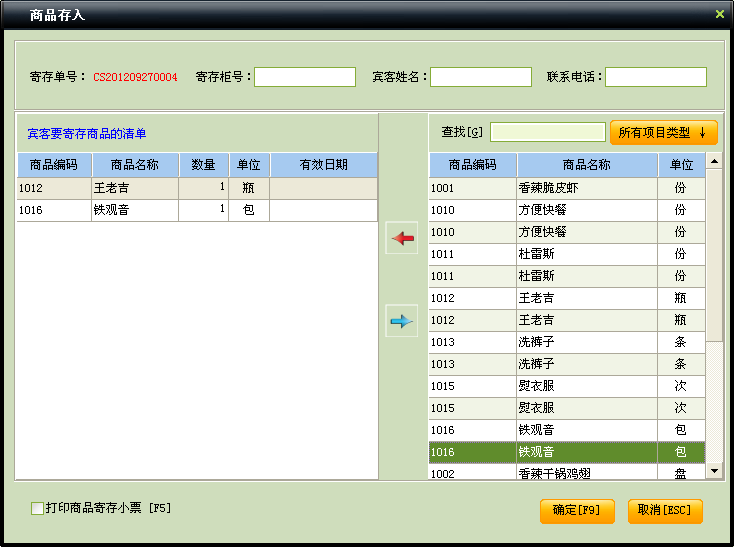
Task: Click the blue right arrow transfer icon
Action: click(x=401, y=320)
